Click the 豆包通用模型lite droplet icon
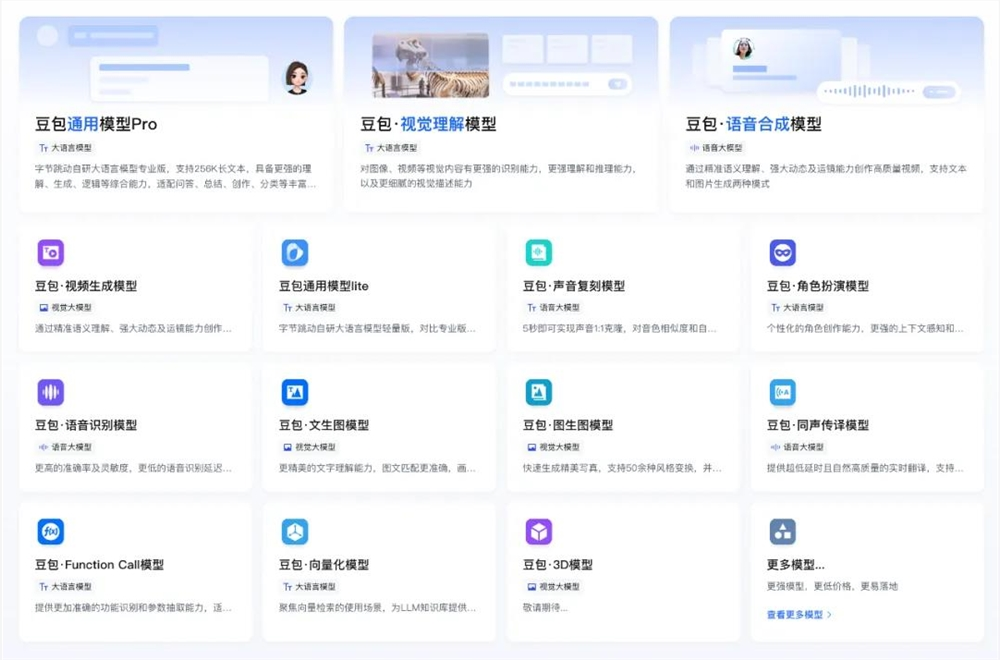Image resolution: width=1000 pixels, height=660 pixels. 295,253
